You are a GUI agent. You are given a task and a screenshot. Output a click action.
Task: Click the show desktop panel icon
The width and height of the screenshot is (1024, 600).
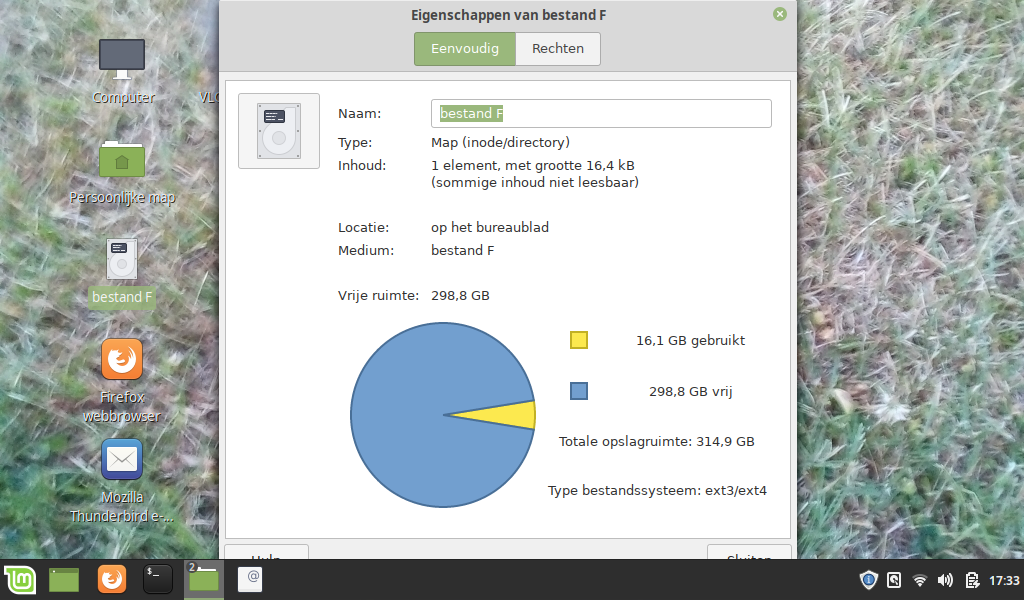click(65, 579)
